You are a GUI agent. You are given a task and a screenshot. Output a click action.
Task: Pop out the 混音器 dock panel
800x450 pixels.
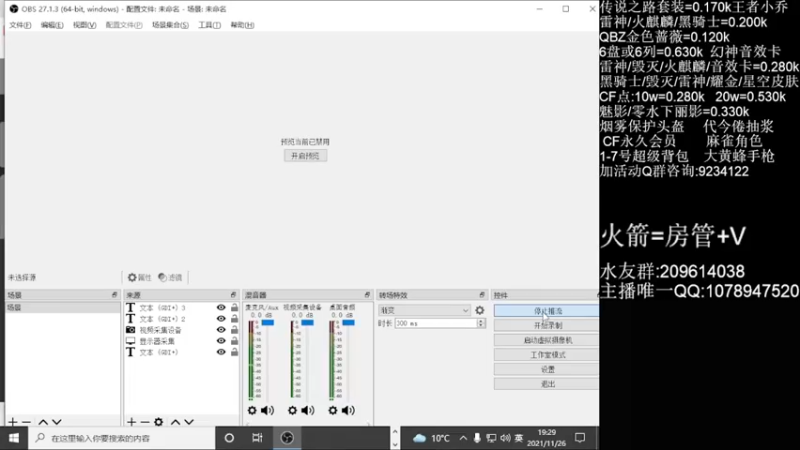[x=367, y=295]
